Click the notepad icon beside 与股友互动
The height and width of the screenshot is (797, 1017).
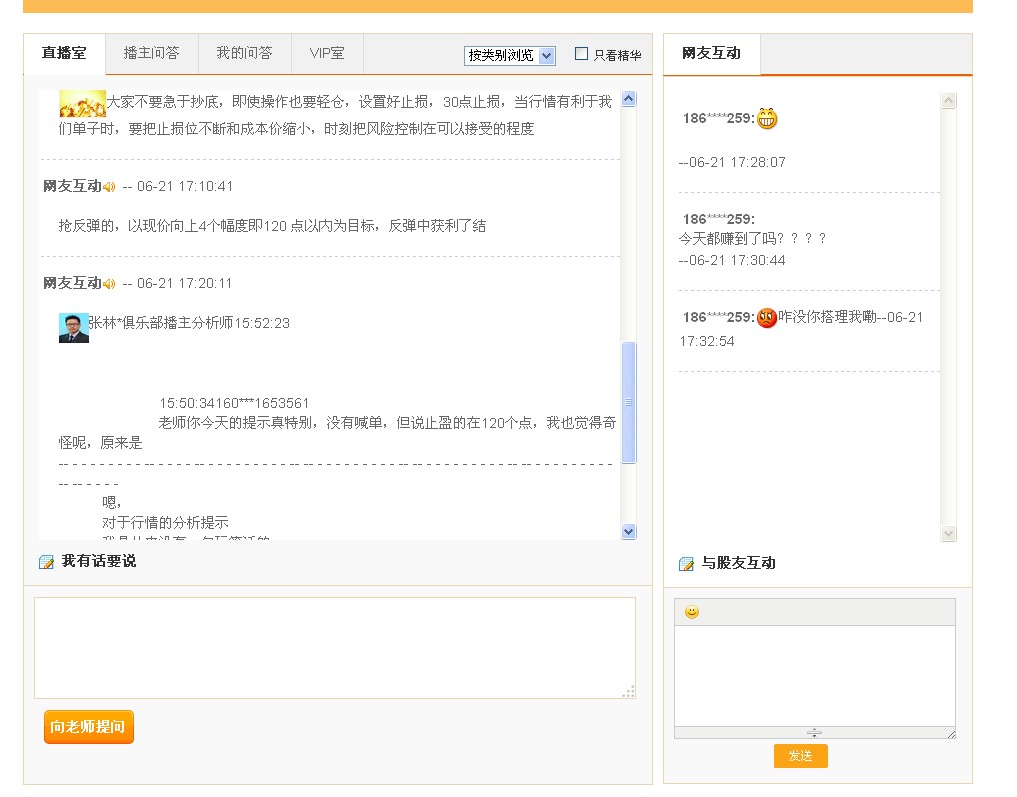[x=686, y=564]
